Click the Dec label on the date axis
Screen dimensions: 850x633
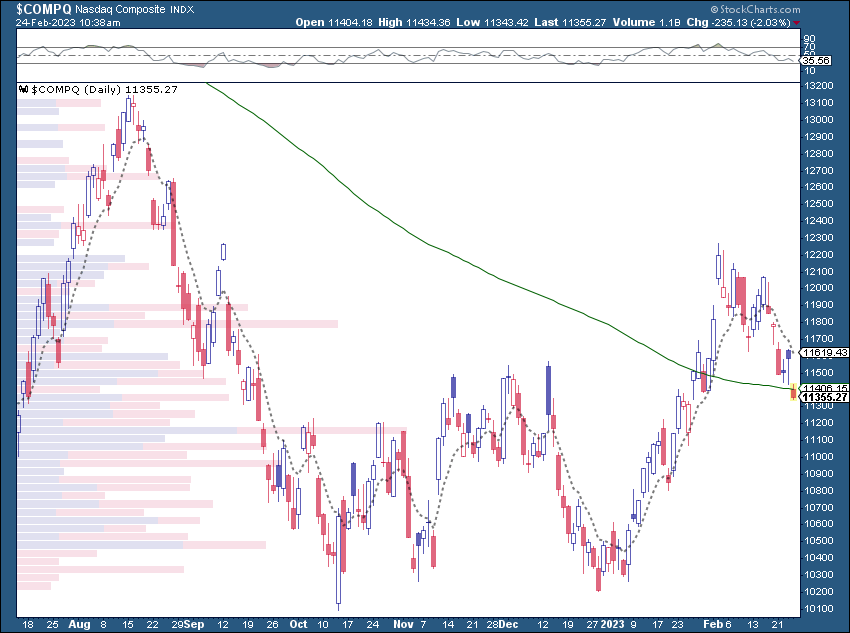tap(508, 624)
